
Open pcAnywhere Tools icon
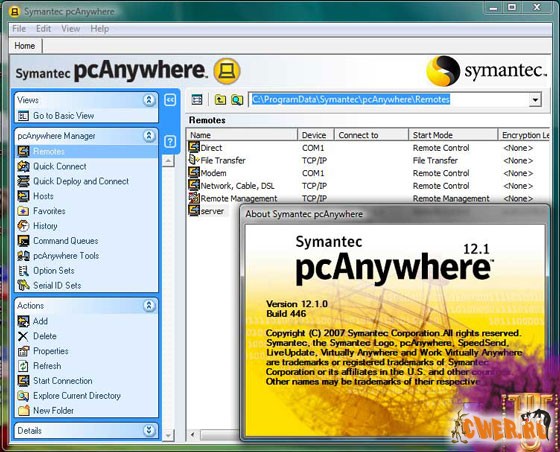(x=23, y=256)
